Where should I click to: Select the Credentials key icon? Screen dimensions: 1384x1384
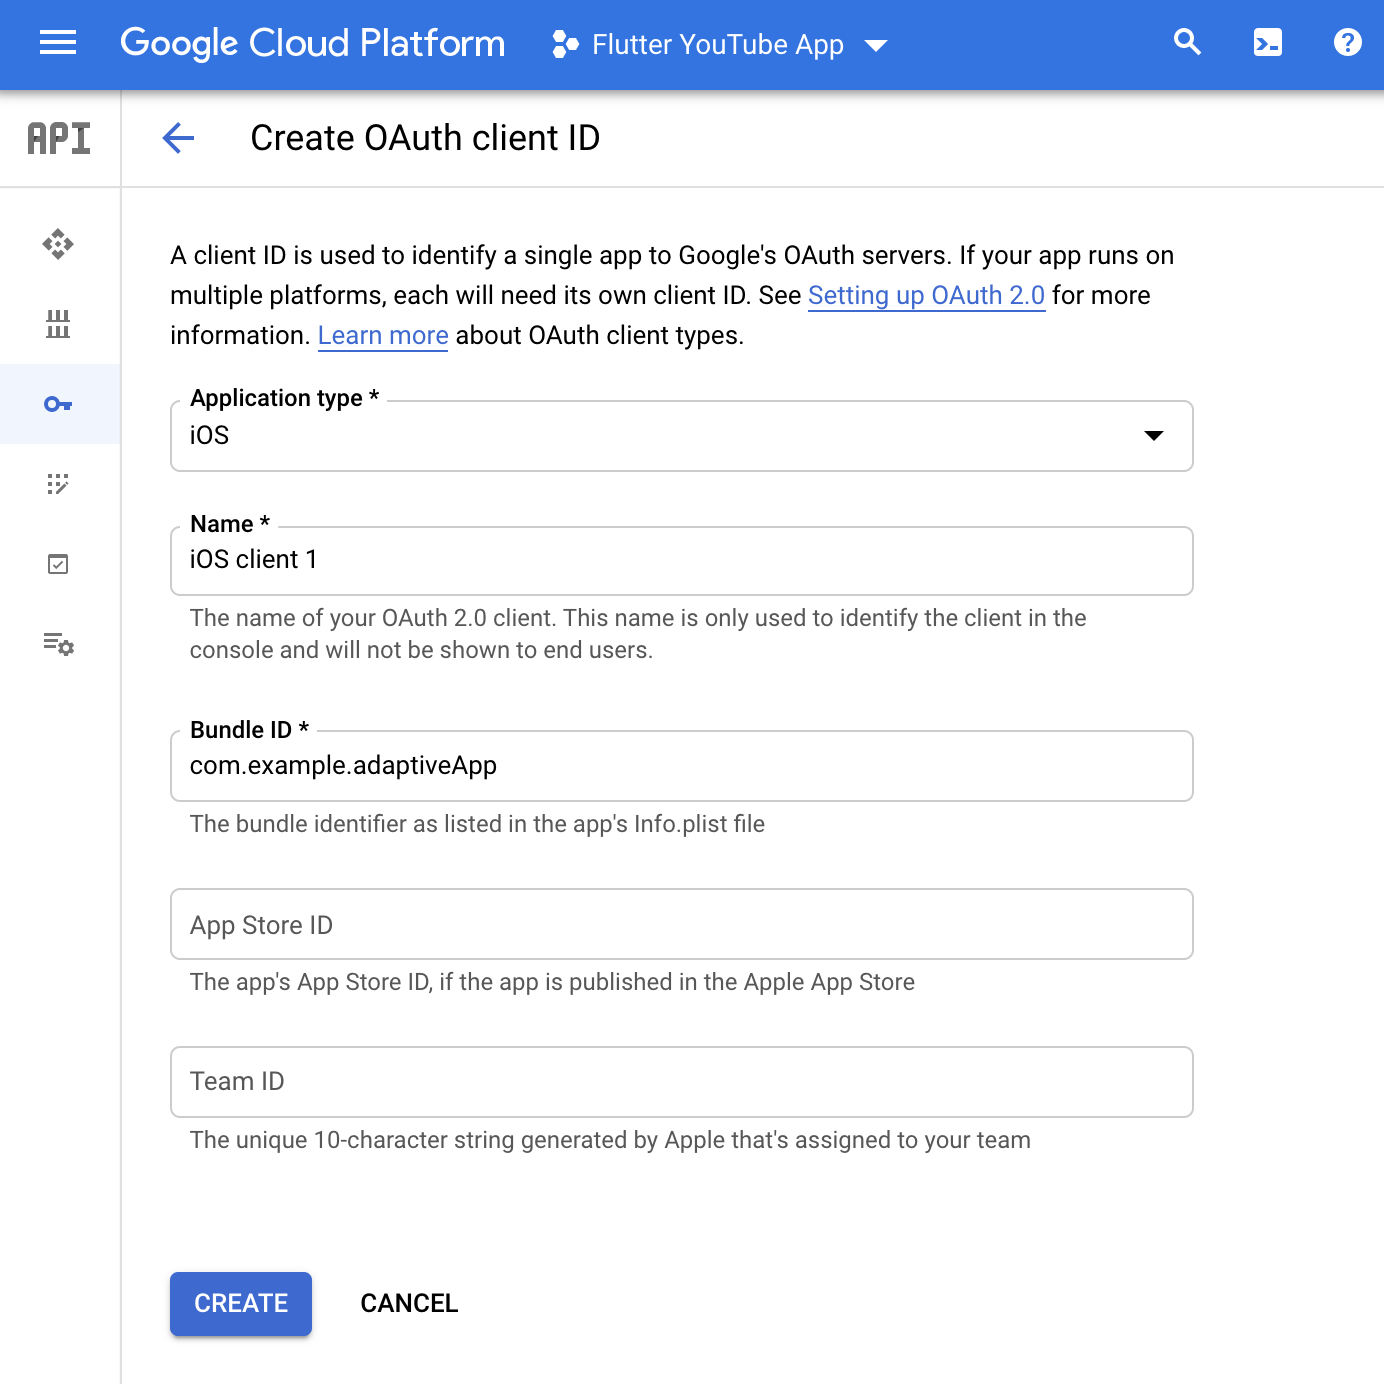58,404
